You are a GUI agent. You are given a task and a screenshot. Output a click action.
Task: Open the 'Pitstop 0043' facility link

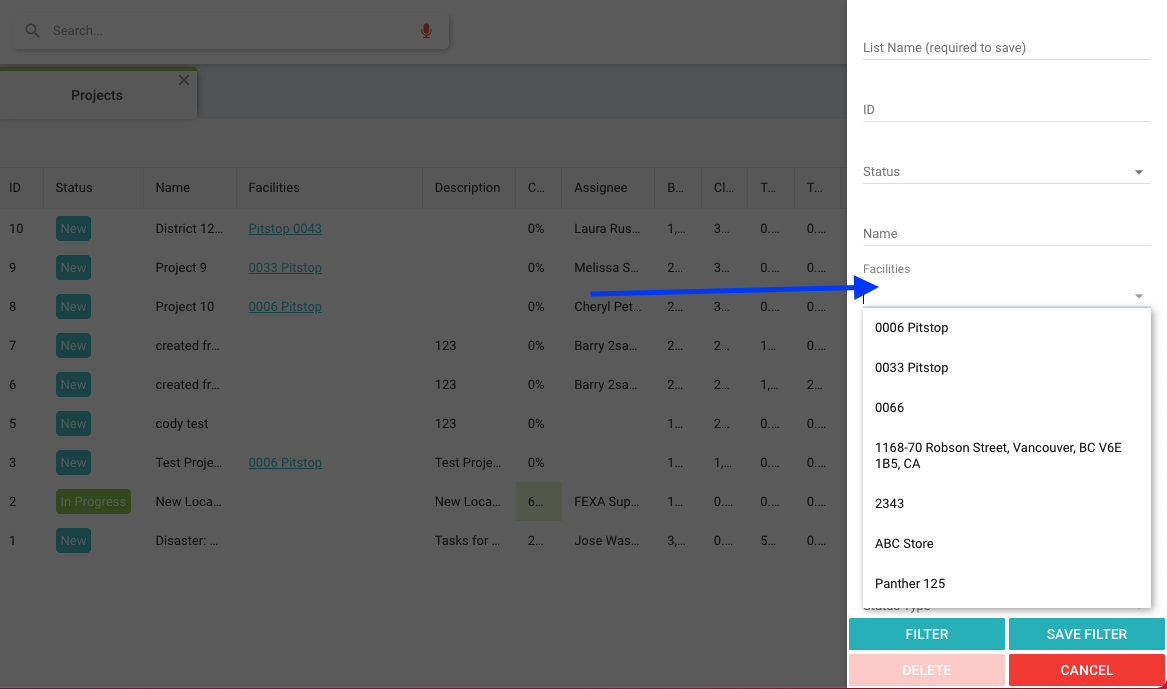tap(285, 229)
